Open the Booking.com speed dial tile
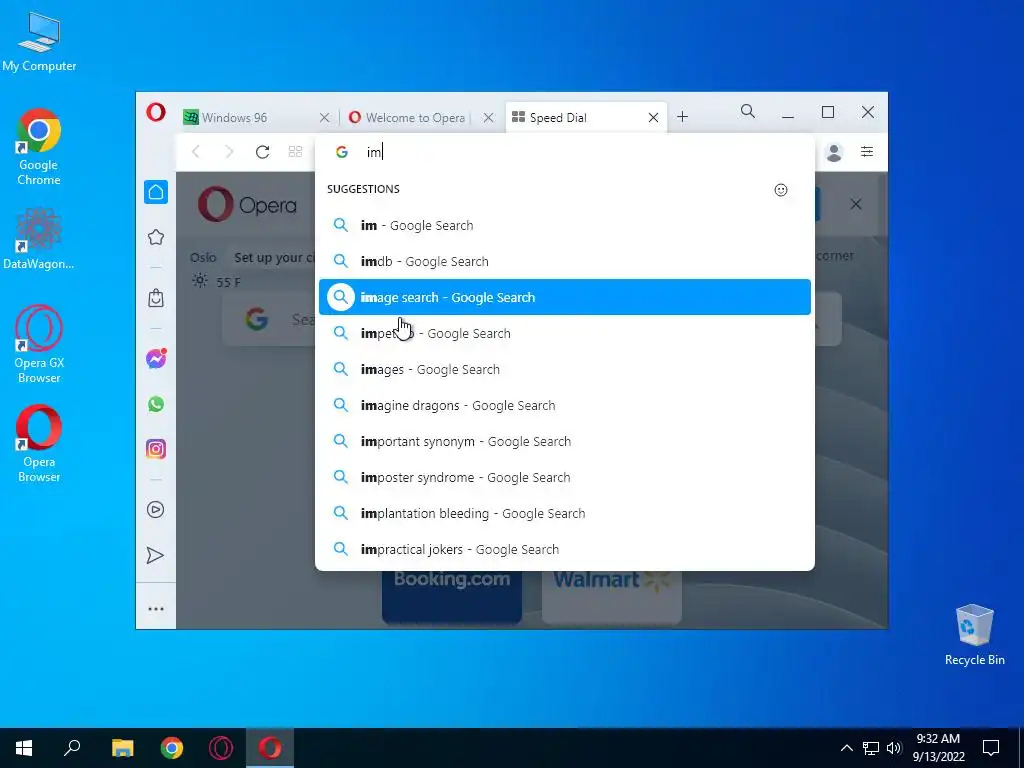 [452, 596]
